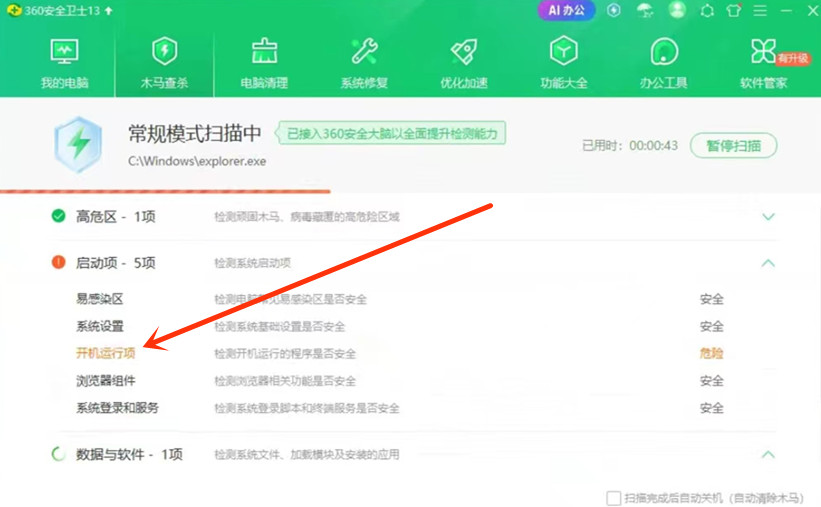Click the hexagon shield icon beside AI 办公

coord(614,10)
